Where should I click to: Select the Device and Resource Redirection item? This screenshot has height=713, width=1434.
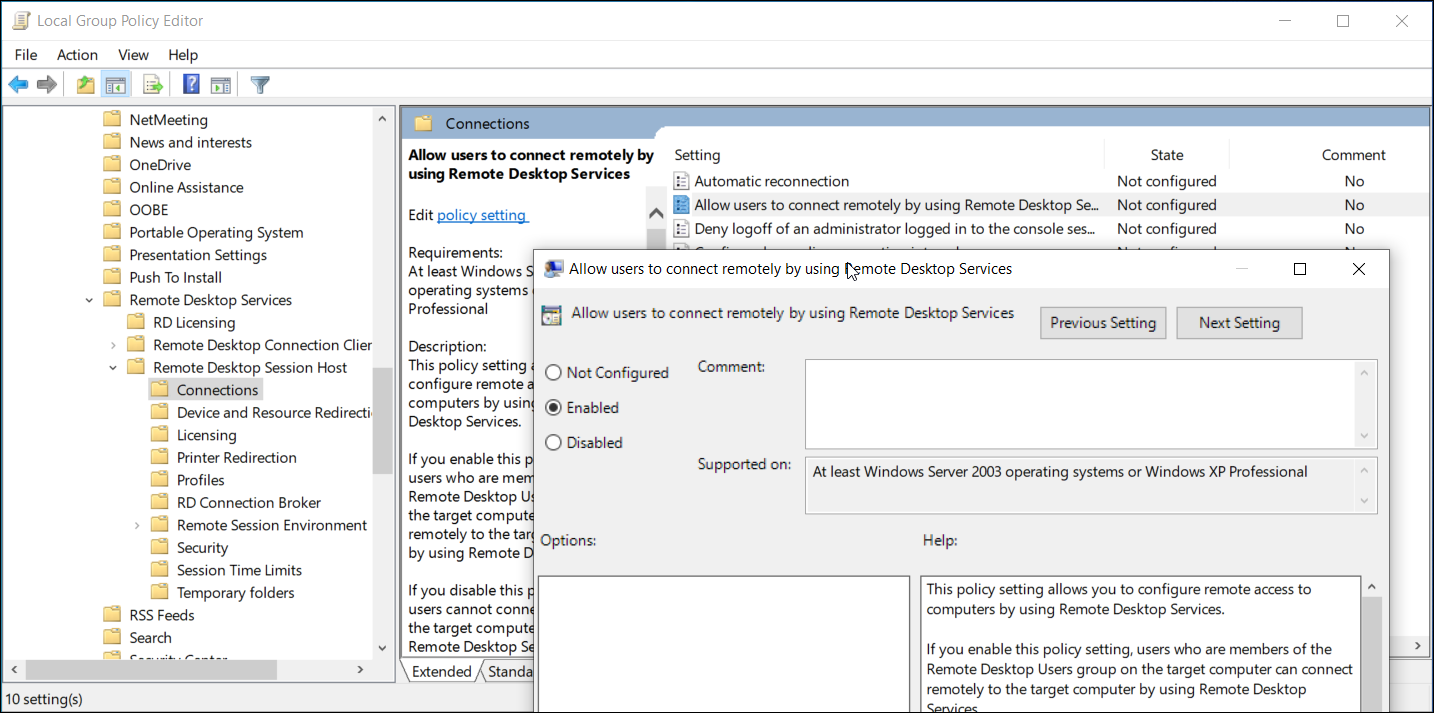pos(273,412)
